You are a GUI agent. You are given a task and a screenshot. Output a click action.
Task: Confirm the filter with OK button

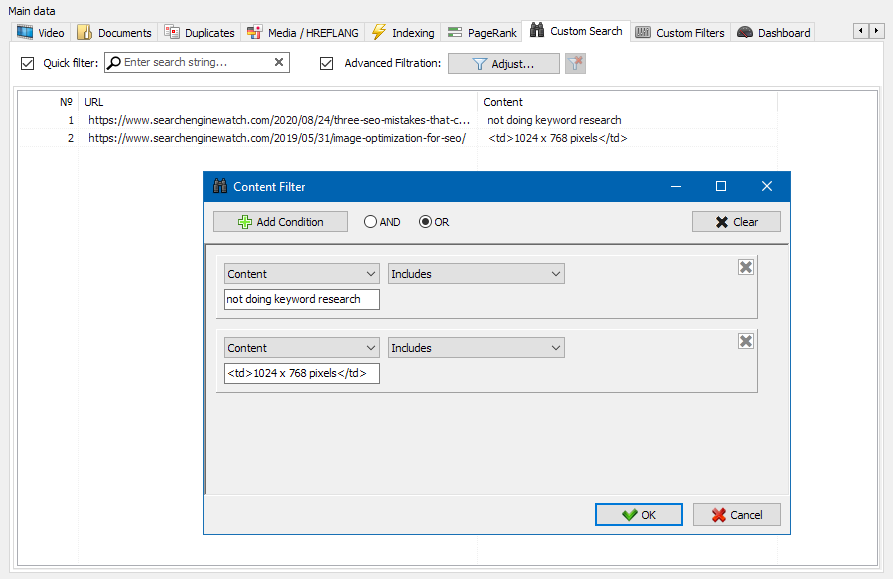pos(638,515)
